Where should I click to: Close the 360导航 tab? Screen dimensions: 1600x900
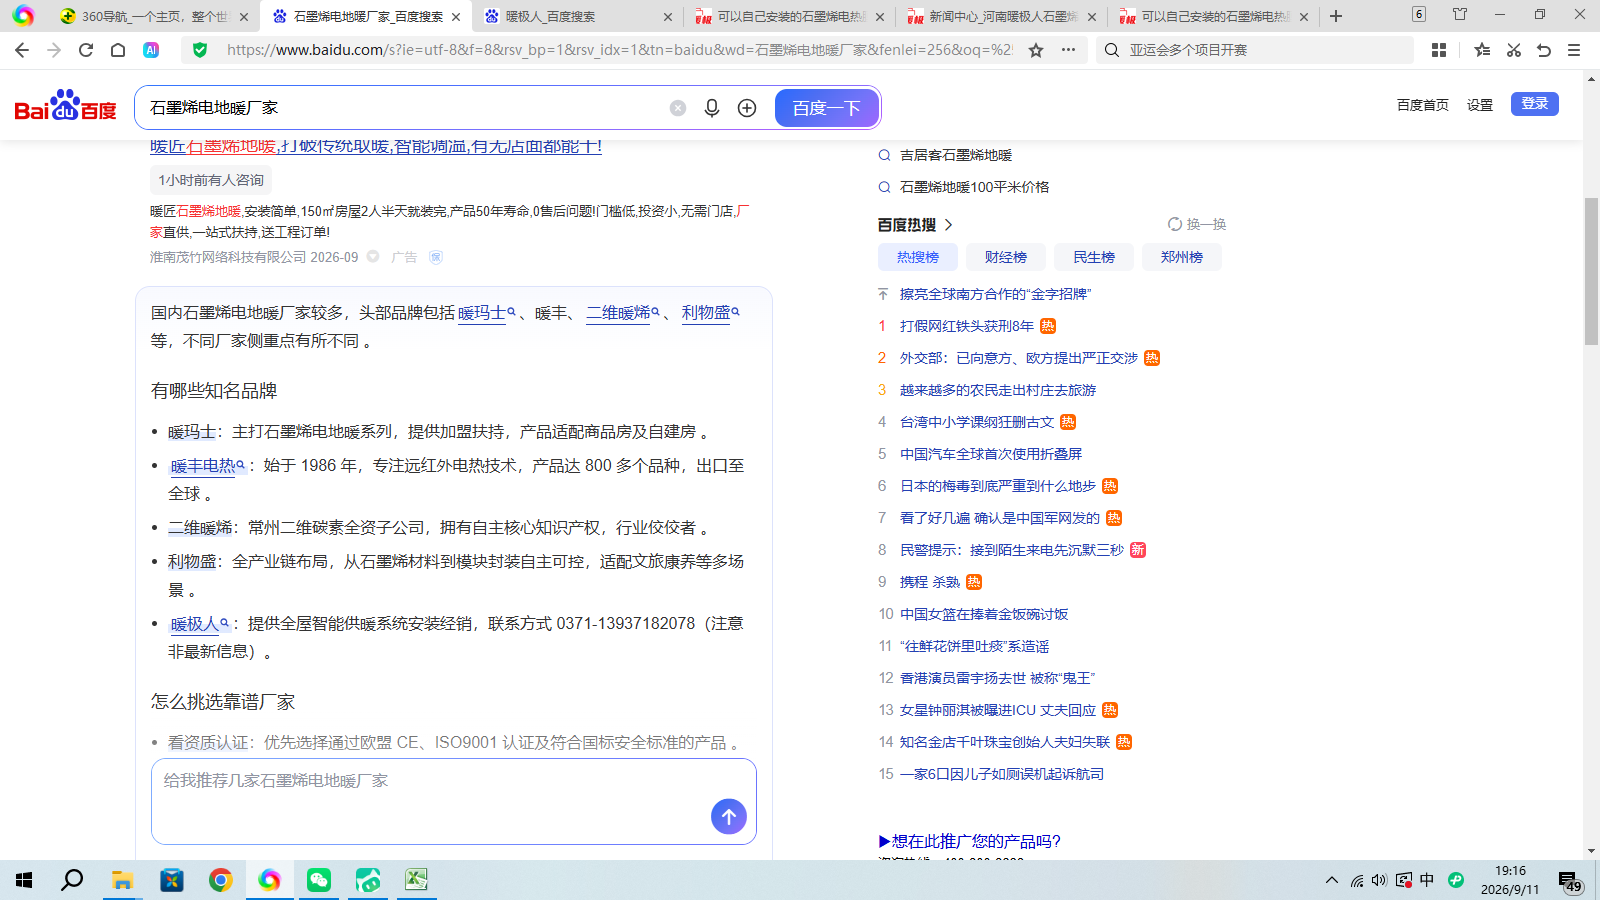[x=244, y=16]
